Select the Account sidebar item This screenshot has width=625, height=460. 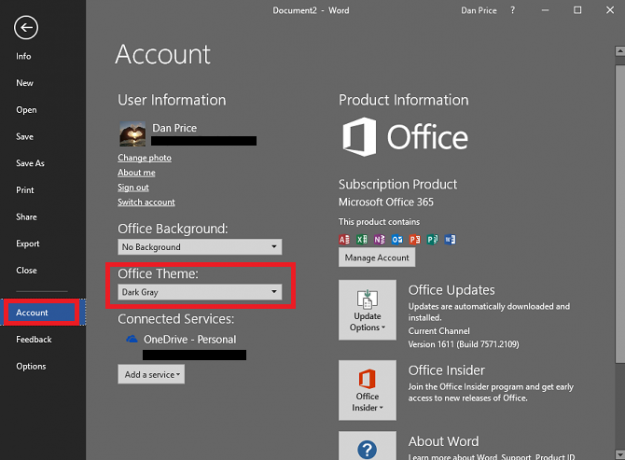[x=42, y=313]
